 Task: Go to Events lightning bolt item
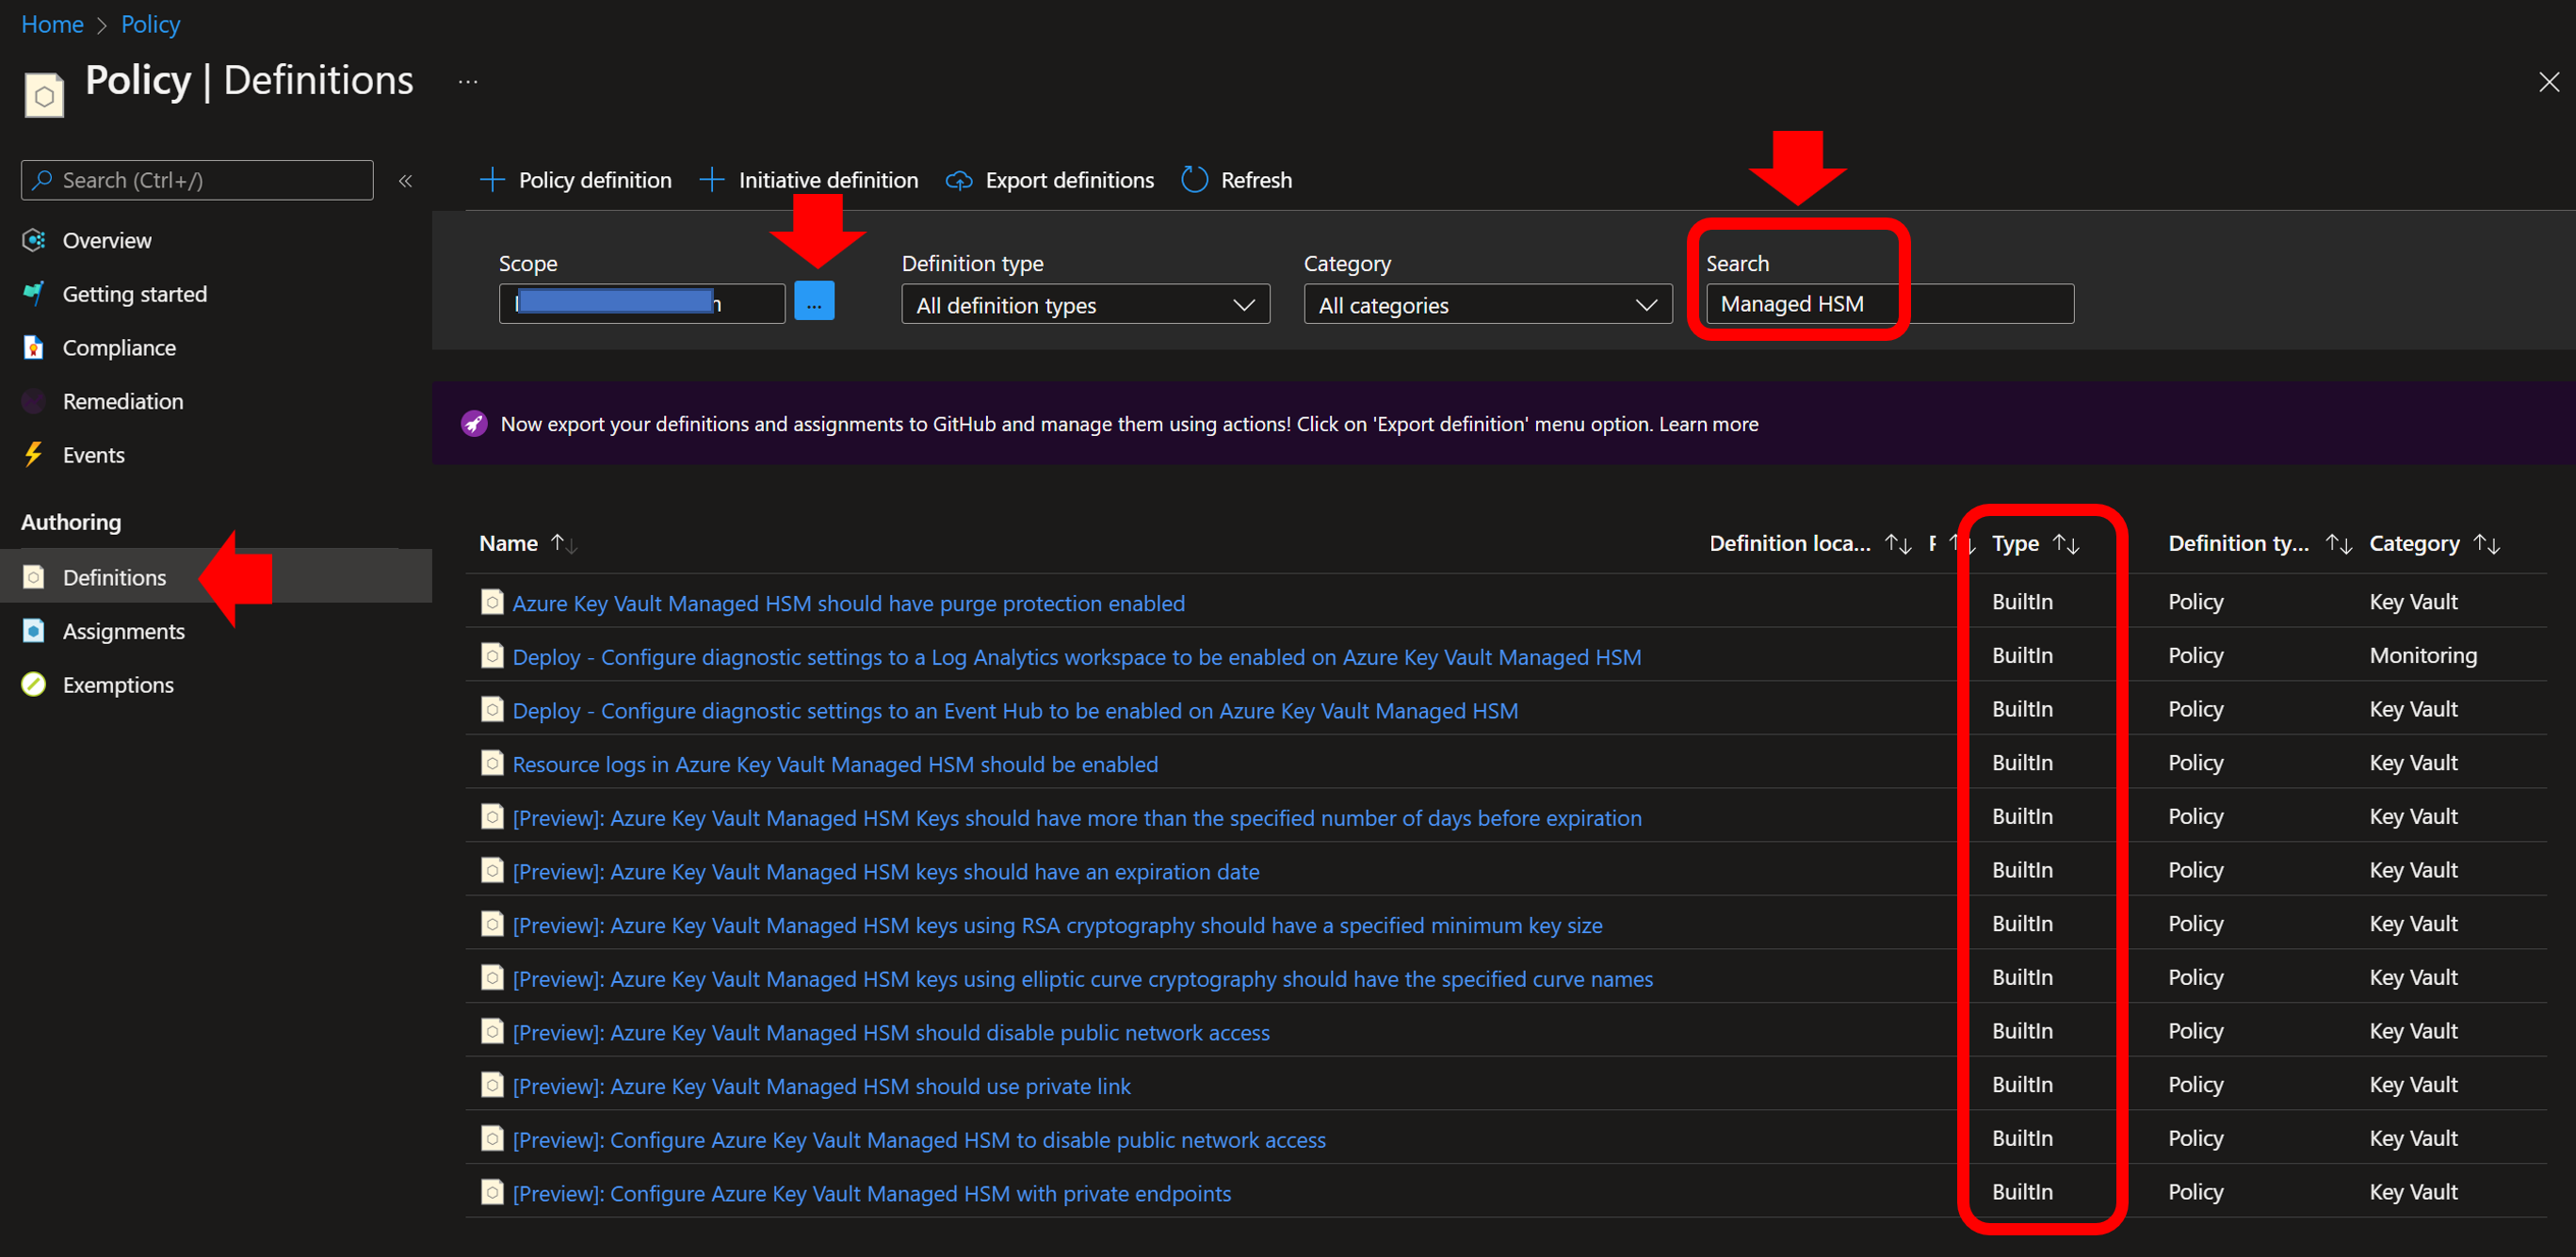(x=93, y=455)
